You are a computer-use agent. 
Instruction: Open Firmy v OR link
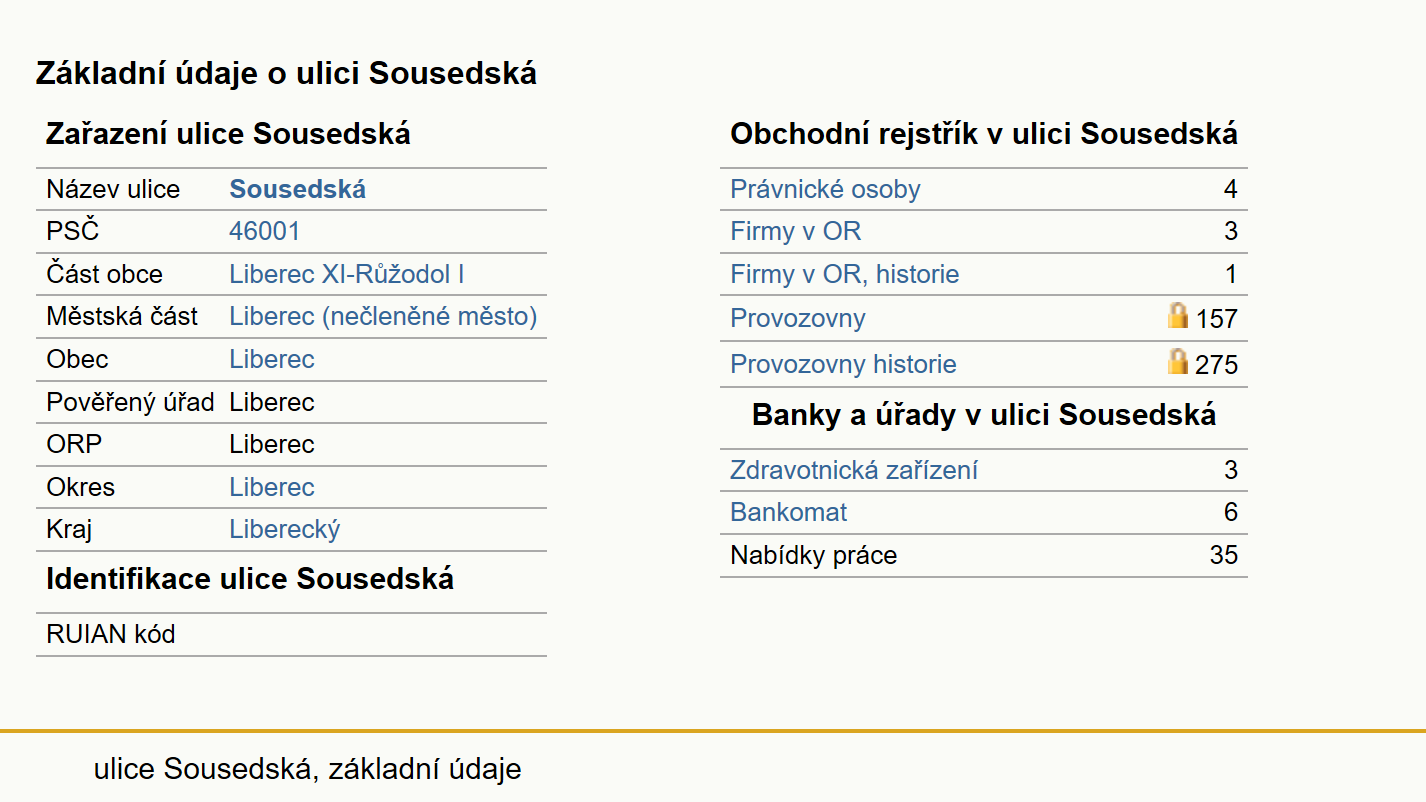click(x=795, y=232)
